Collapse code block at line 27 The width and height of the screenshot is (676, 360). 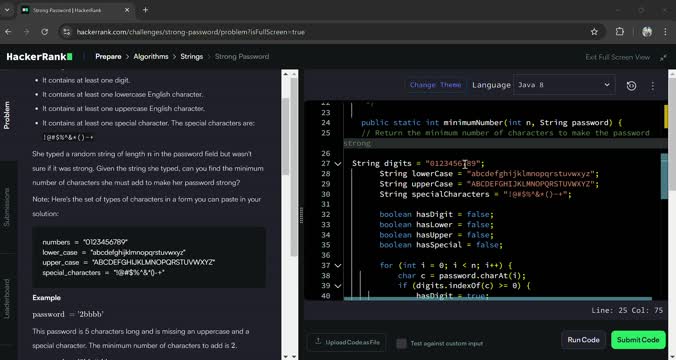coord(338,163)
